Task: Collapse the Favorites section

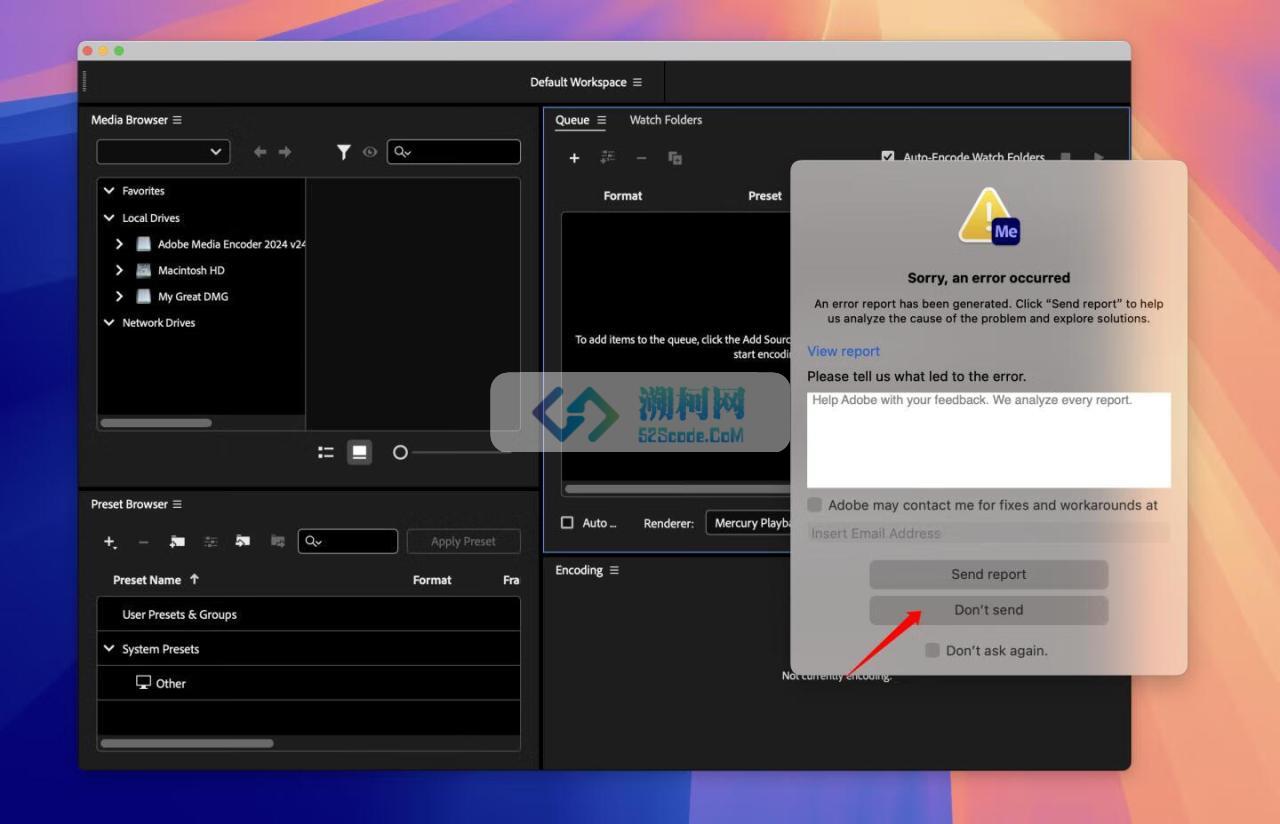Action: tap(109, 190)
